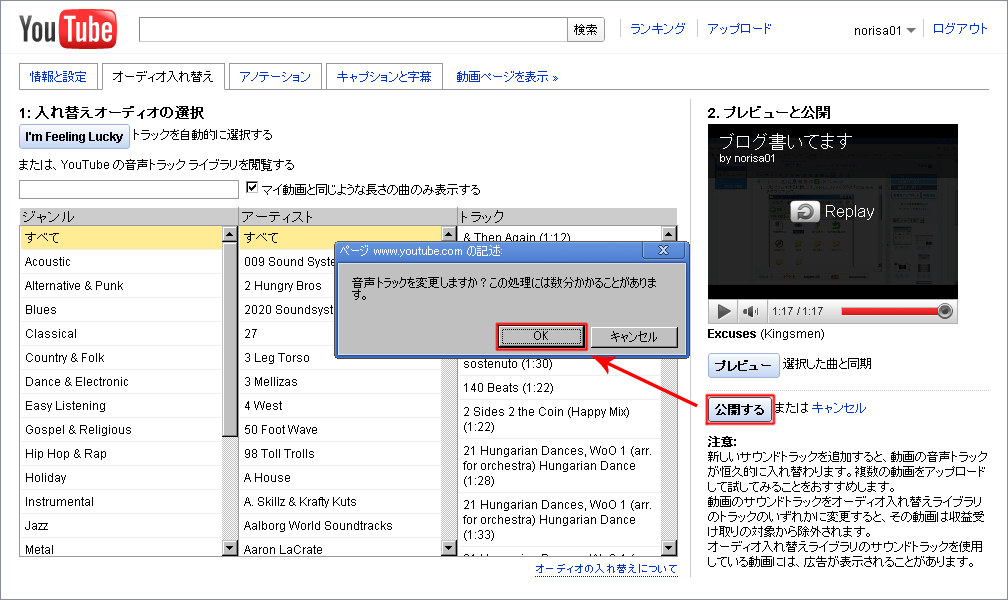Click the video preview title ブログ書いてます
This screenshot has height=600, width=1008.
pos(785,141)
